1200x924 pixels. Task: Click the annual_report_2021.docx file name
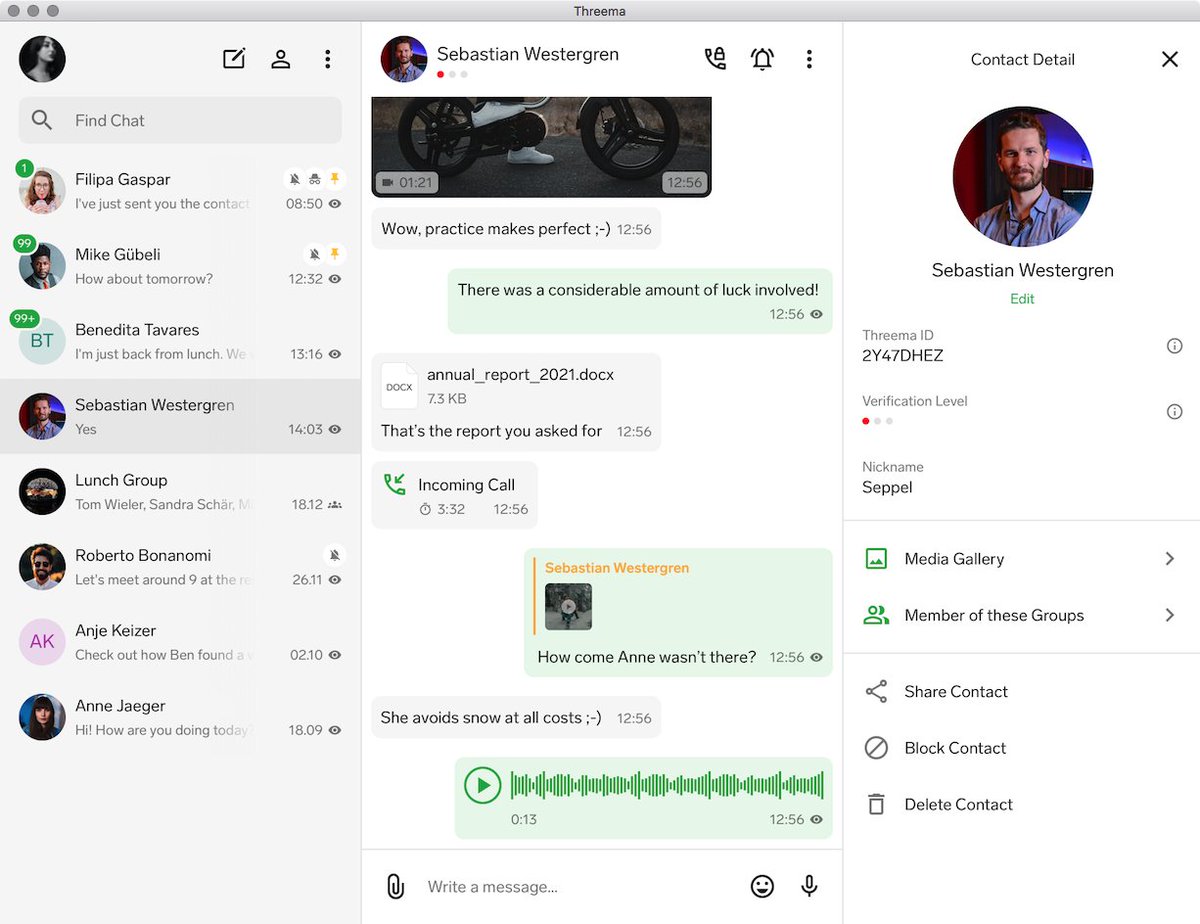tap(520, 375)
